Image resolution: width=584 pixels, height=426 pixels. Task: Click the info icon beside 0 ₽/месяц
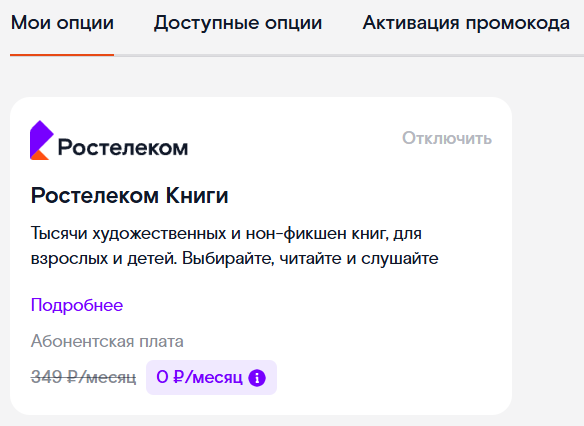pyautogui.click(x=257, y=378)
